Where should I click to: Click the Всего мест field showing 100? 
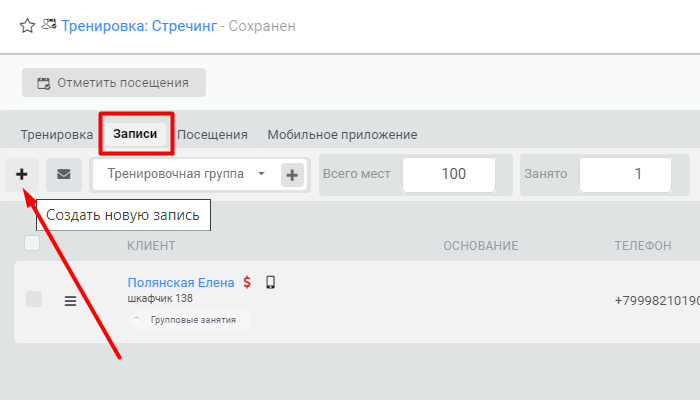pos(449,175)
